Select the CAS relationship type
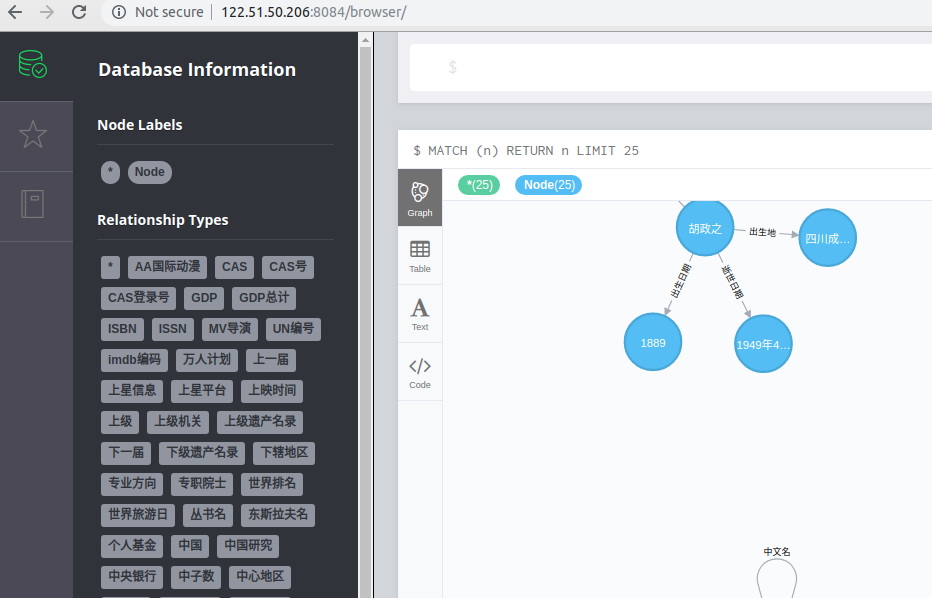 234,267
